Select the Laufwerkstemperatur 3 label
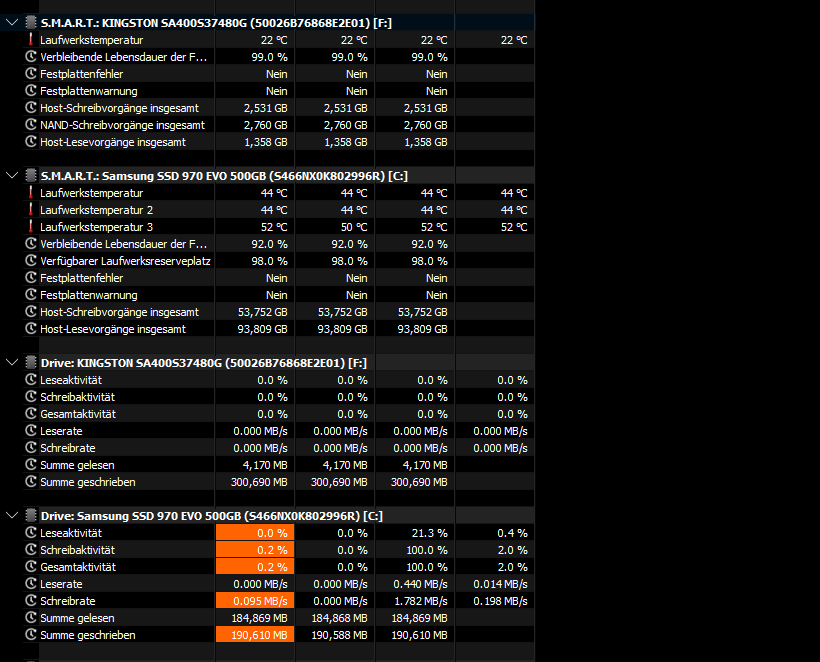 96,227
